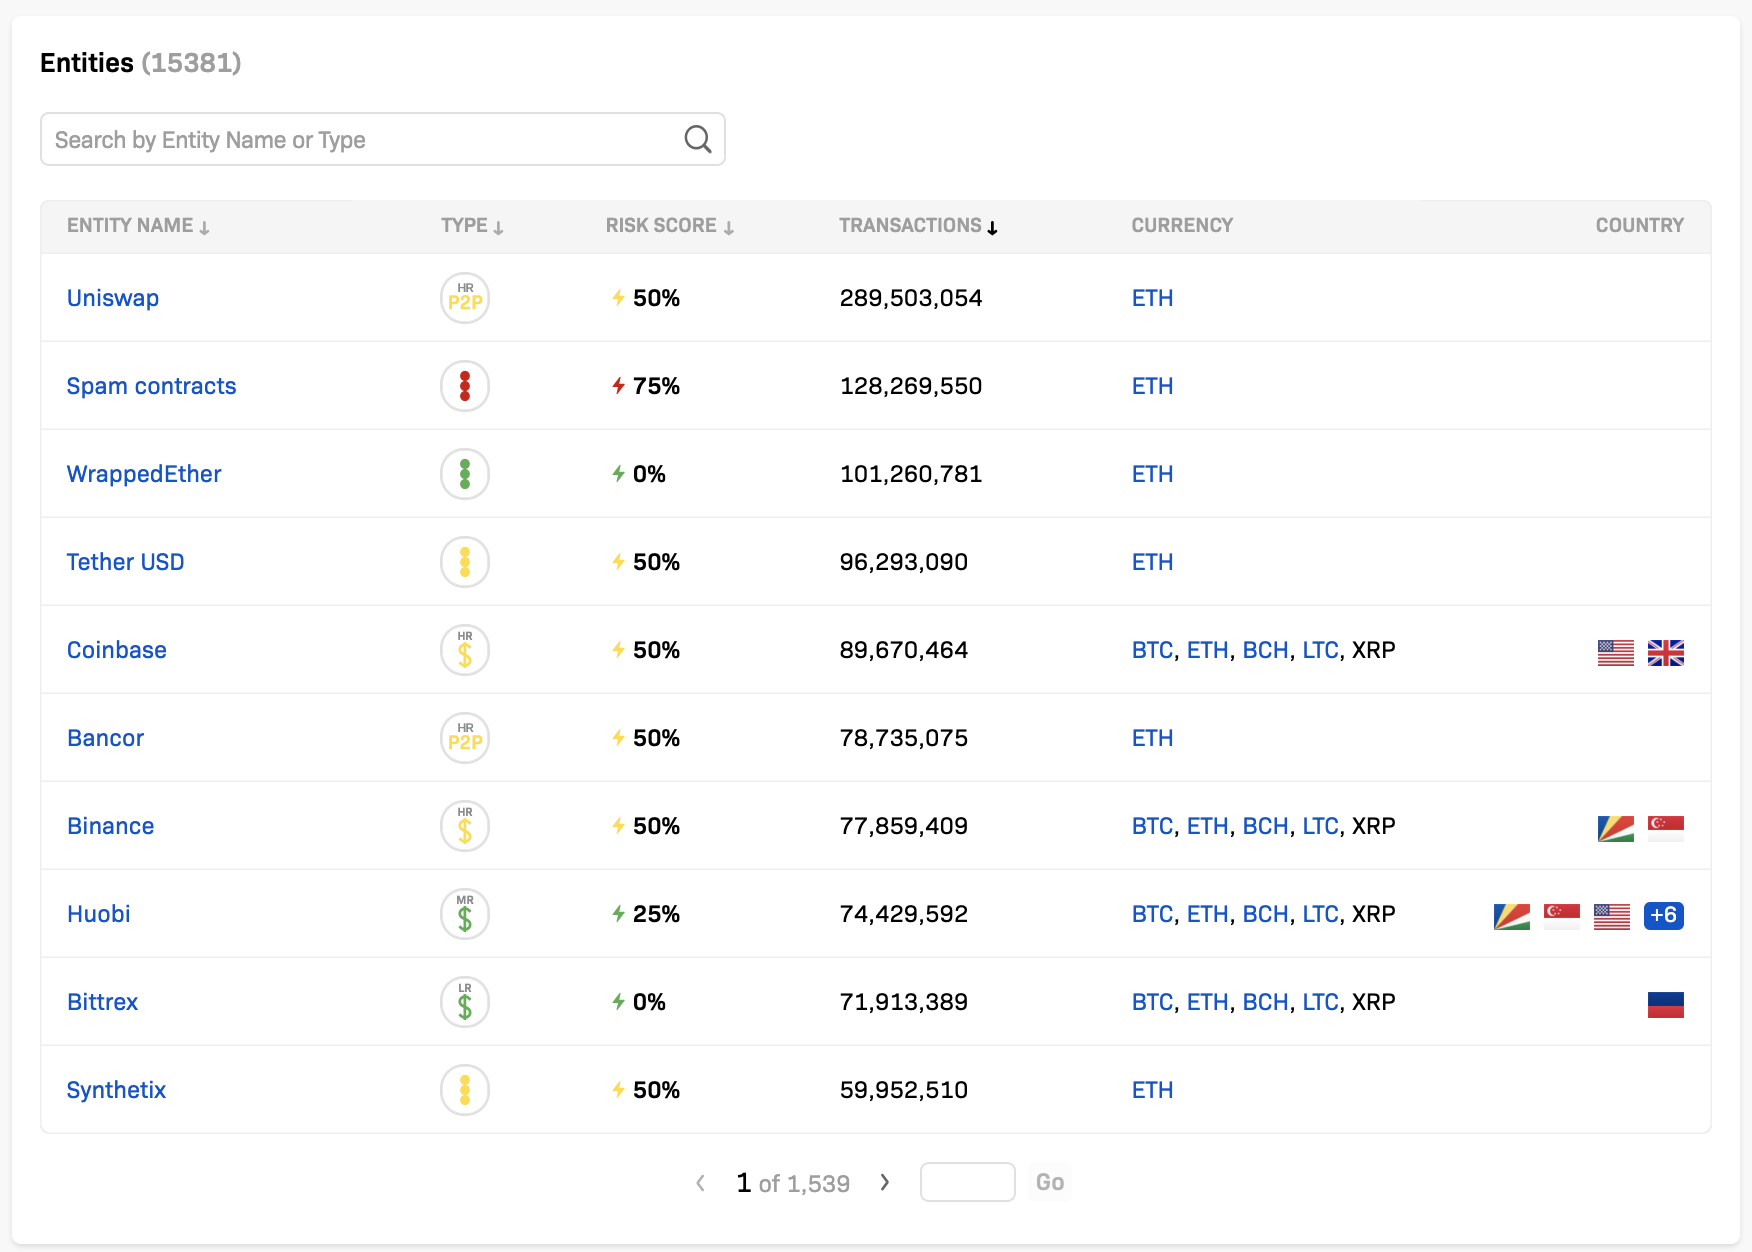Click ETH currency link for Bittrex
1752x1252 pixels.
tap(1207, 1002)
